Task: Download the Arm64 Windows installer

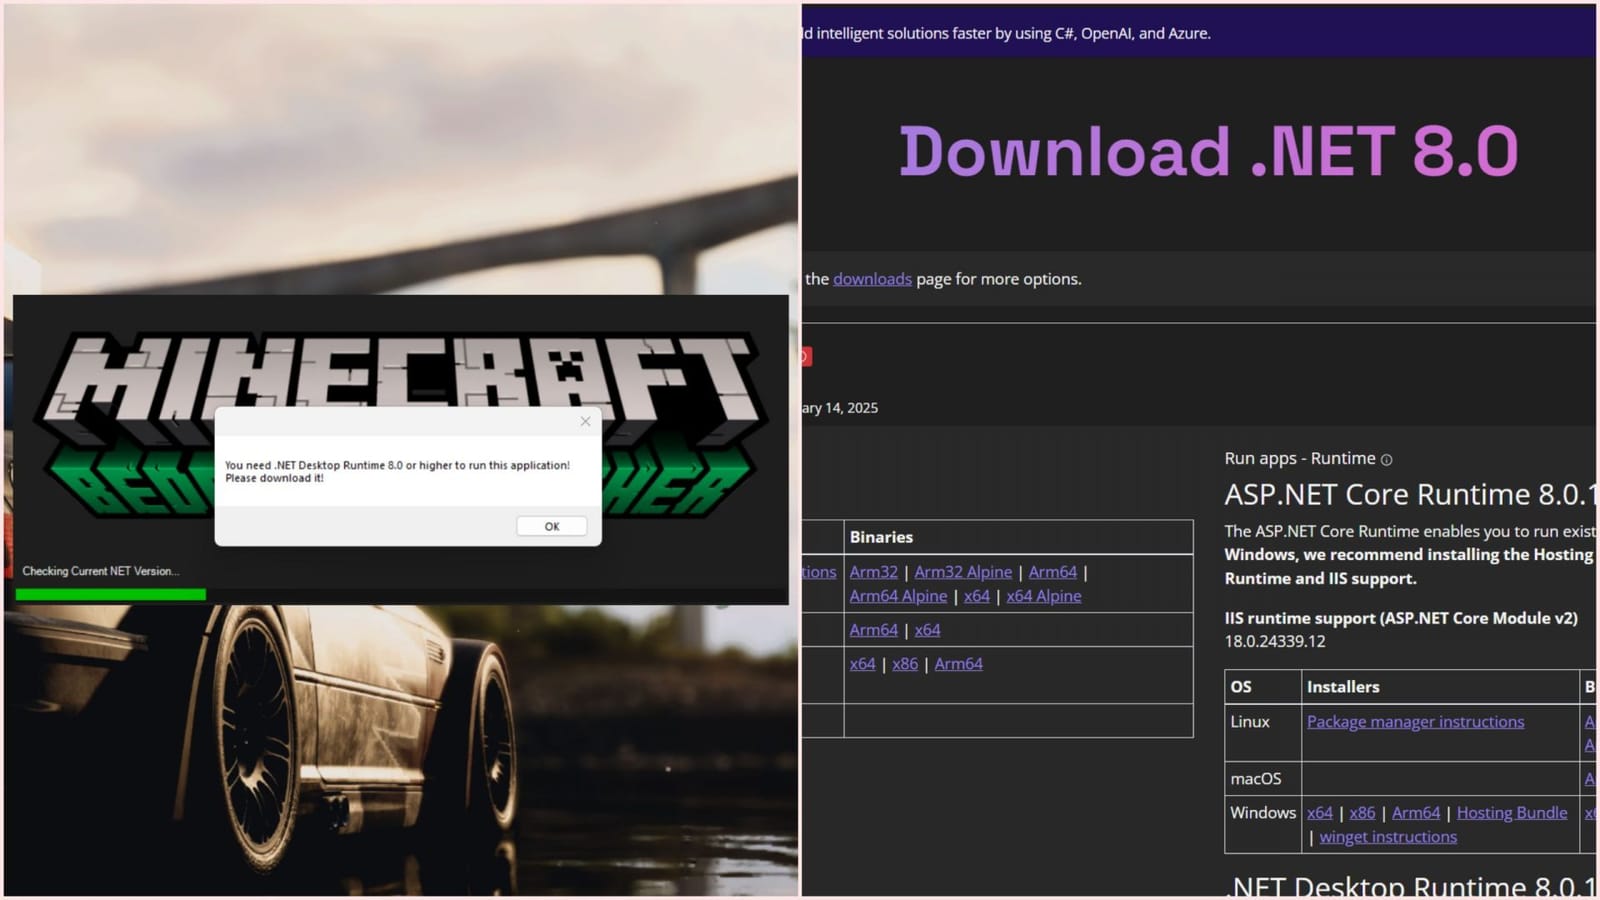Action: pos(1416,812)
